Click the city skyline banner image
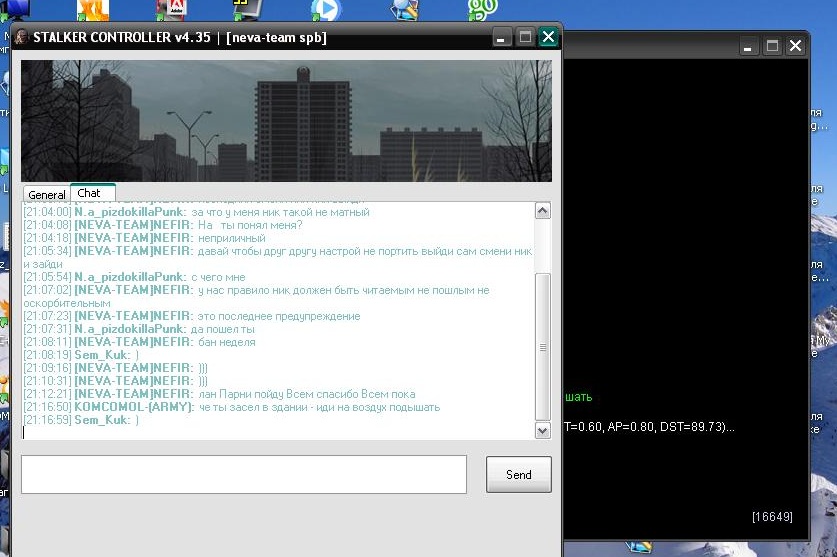 click(x=286, y=120)
